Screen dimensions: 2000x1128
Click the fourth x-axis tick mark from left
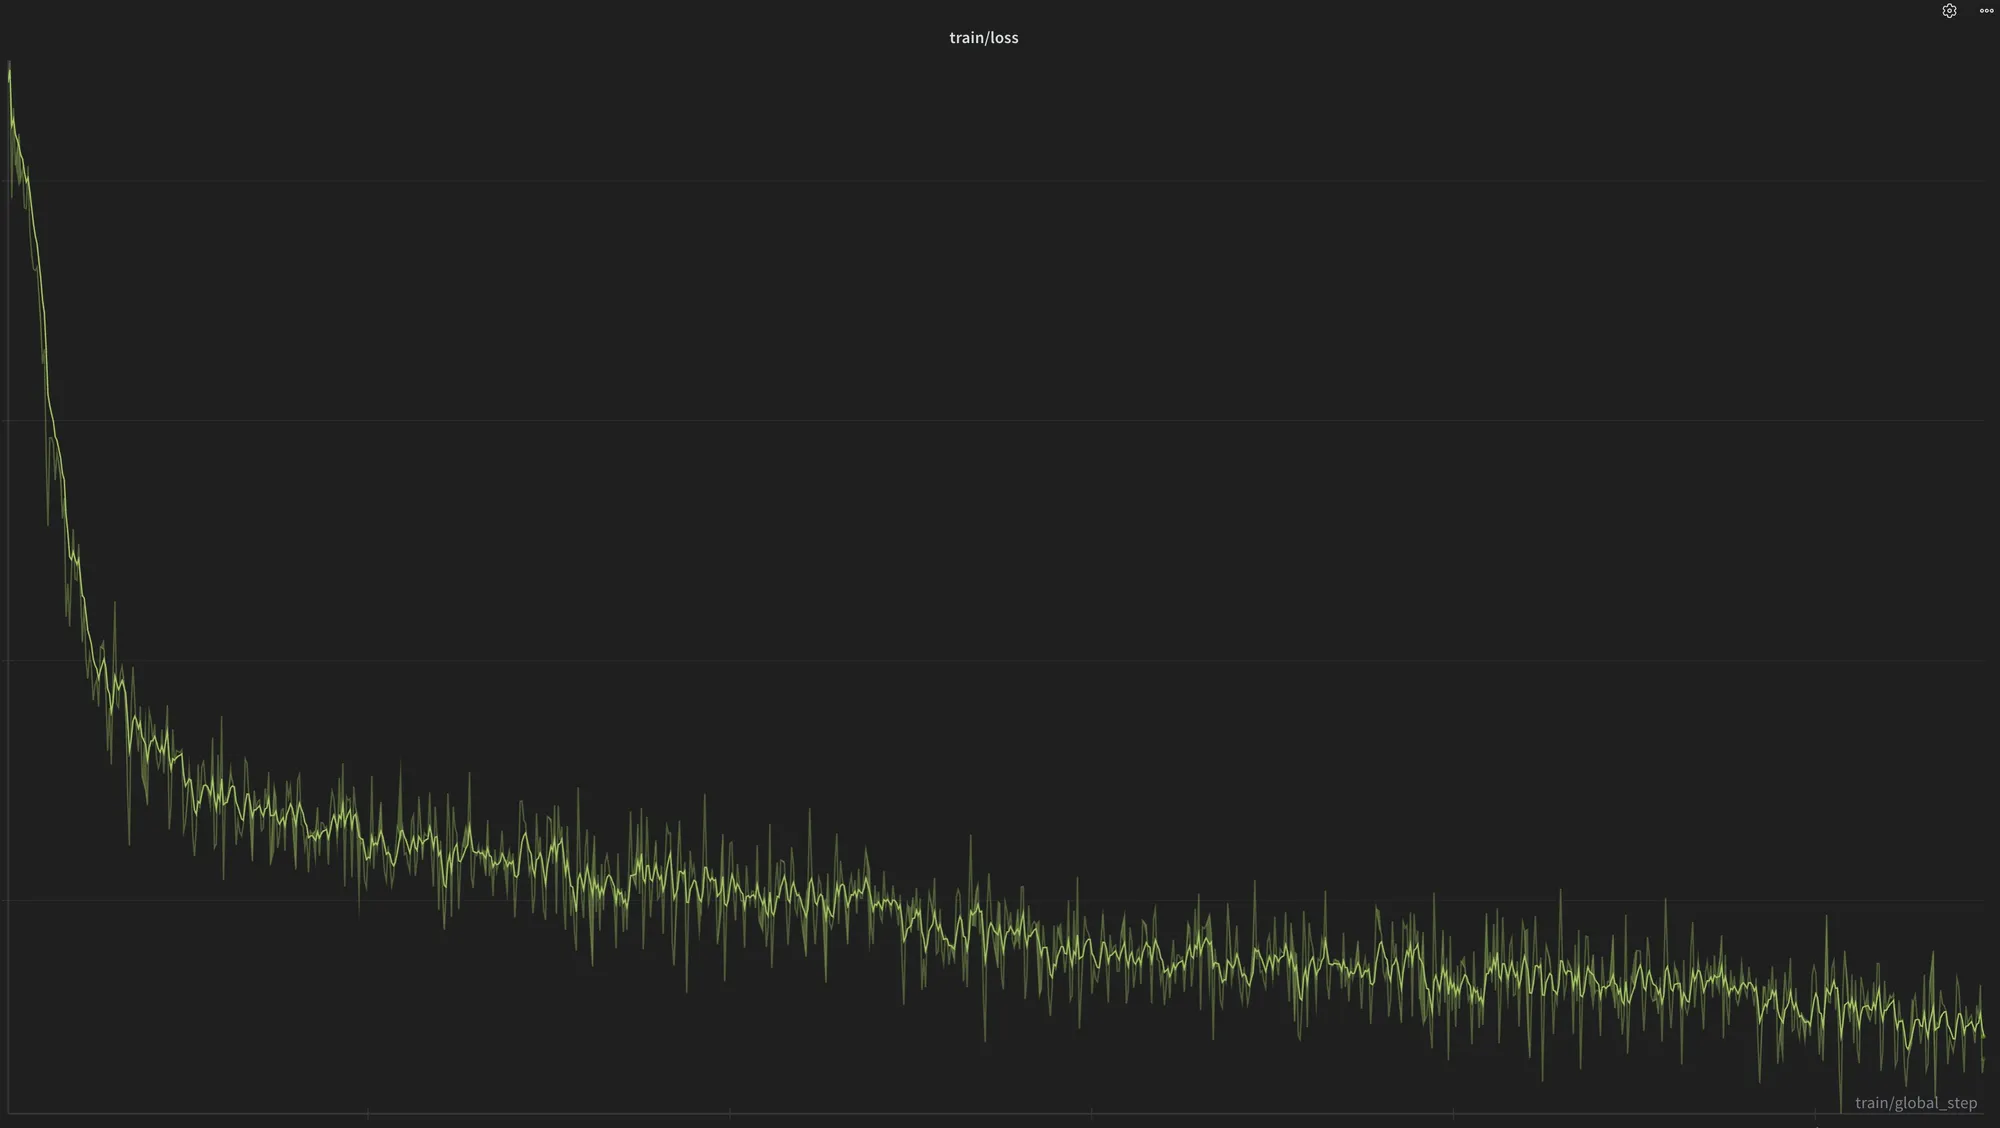[1453, 1113]
